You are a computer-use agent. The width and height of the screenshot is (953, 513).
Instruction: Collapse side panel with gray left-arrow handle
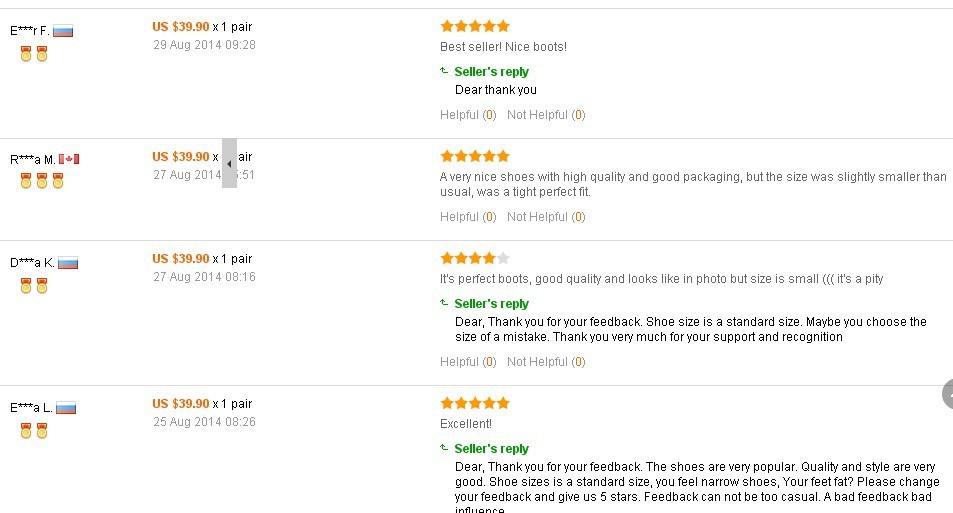pyautogui.click(x=229, y=163)
